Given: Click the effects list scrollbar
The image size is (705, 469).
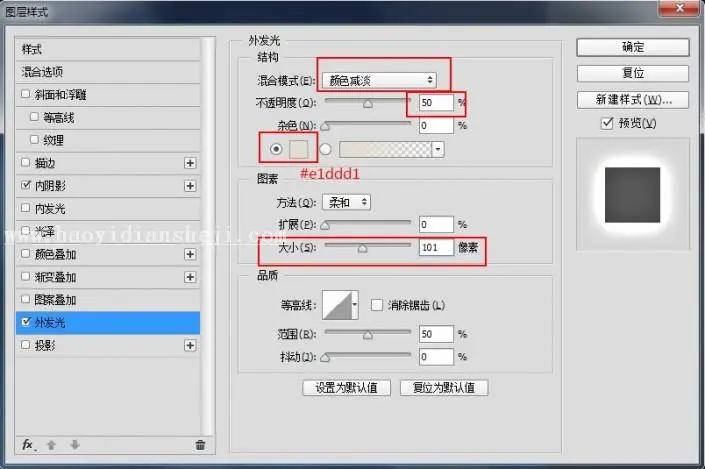Looking at the screenshot, I should click(208, 236).
